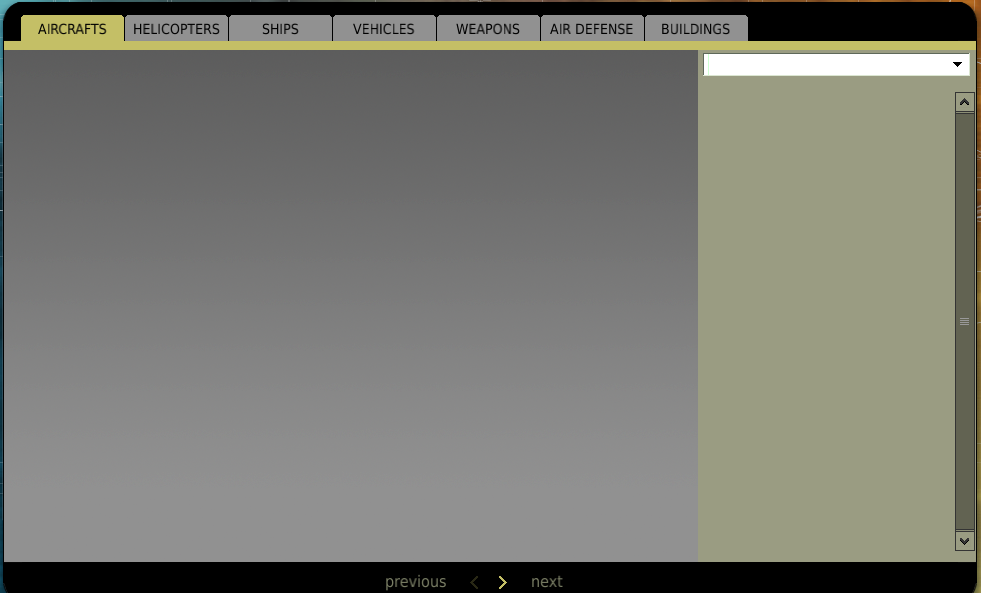Image resolution: width=981 pixels, height=593 pixels.
Task: Select the SHIPS tab
Action: pyautogui.click(x=280, y=29)
